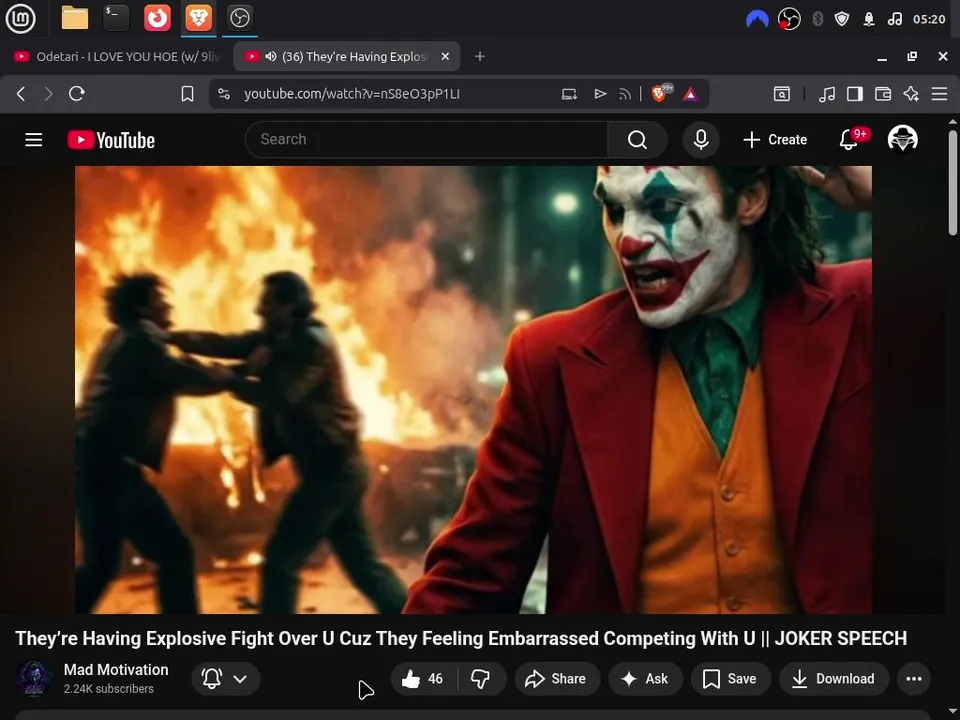Click the Create button
Viewport: 960px width, 720px height.
tap(775, 140)
